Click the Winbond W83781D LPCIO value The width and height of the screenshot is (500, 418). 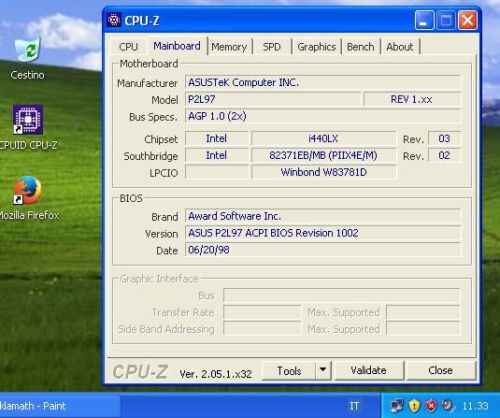click(323, 172)
